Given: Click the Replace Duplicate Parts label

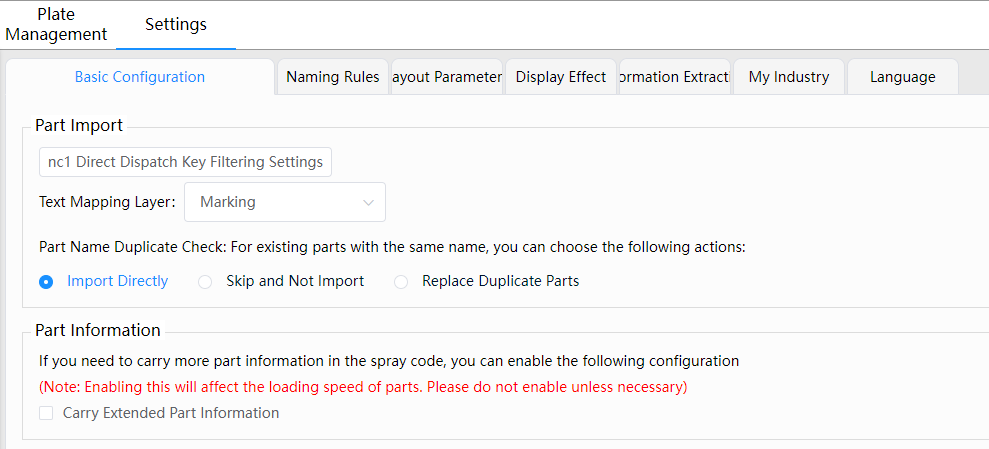Looking at the screenshot, I should pyautogui.click(x=501, y=281).
